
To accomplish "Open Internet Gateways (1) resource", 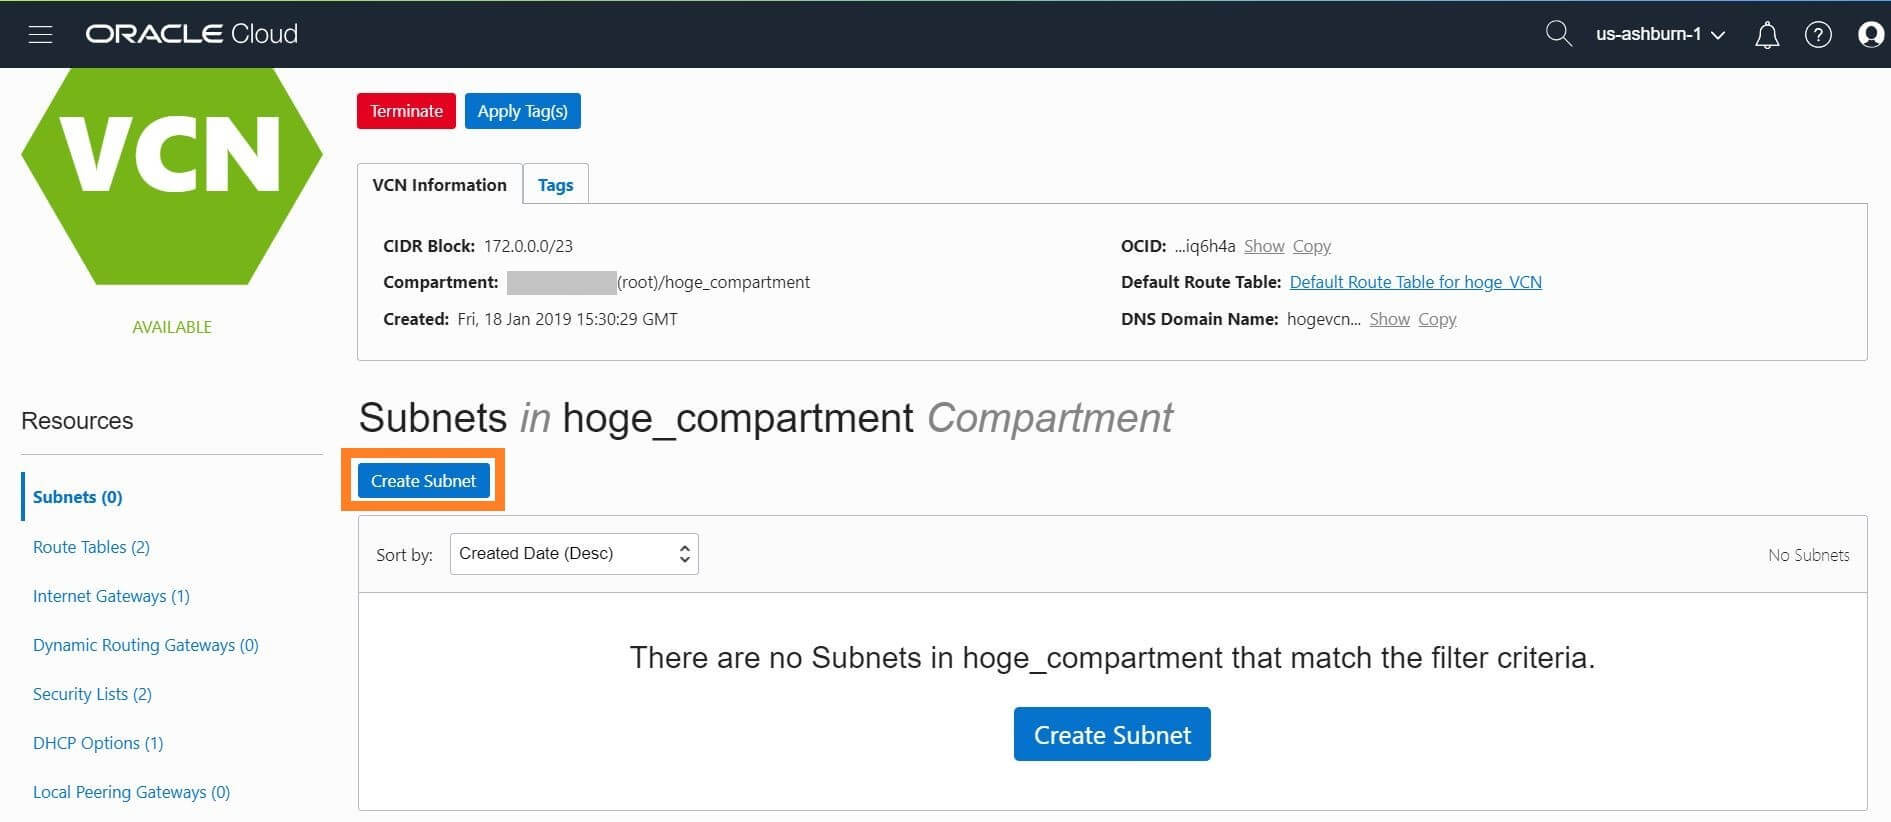I will 111,596.
